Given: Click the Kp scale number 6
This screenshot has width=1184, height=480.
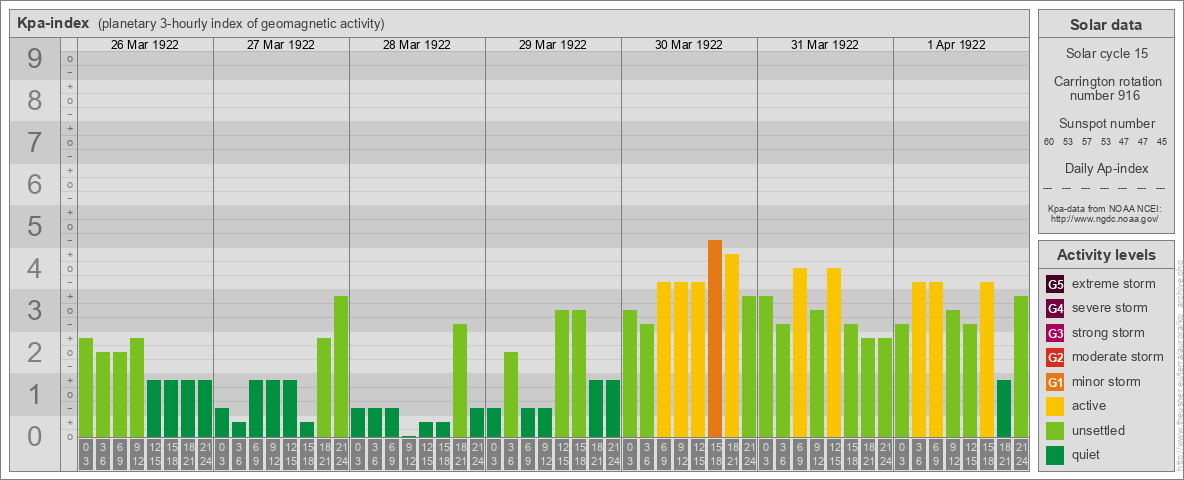Looking at the screenshot, I should 35,185.
